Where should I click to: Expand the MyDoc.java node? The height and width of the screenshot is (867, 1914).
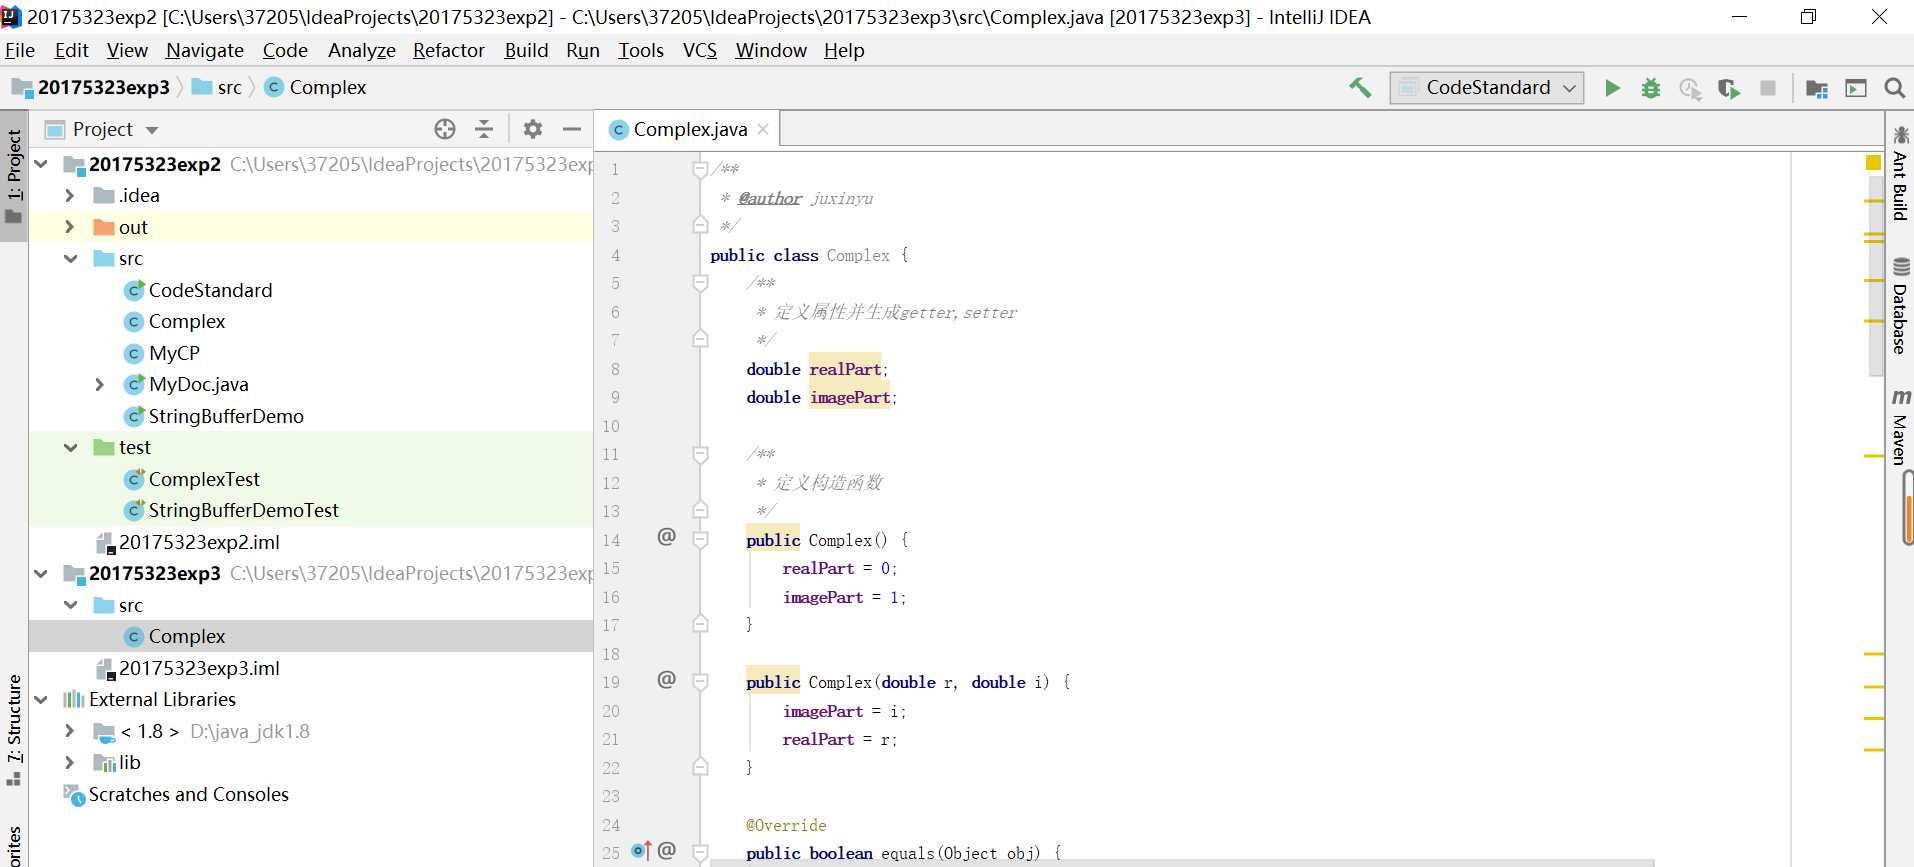pos(99,384)
